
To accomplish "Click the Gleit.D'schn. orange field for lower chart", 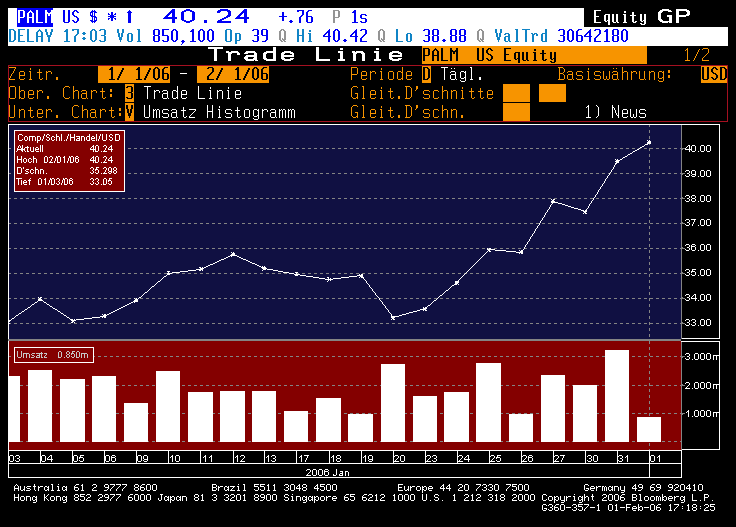I will (x=516, y=112).
